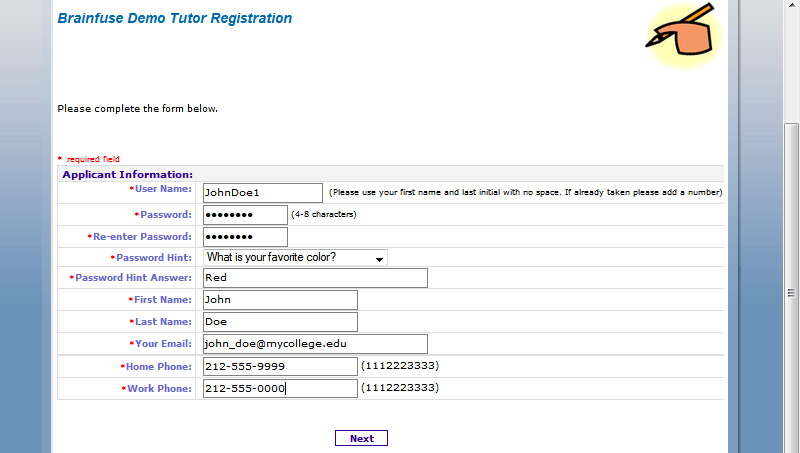Click the 4-8 characters hint text
The image size is (800, 453).
click(324, 214)
